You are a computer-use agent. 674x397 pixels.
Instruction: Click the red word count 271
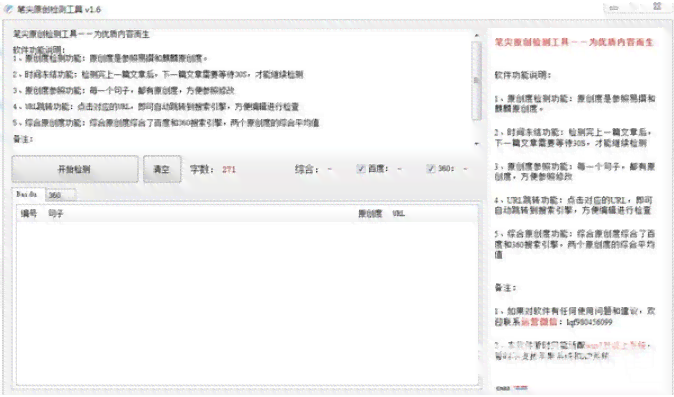tap(229, 170)
